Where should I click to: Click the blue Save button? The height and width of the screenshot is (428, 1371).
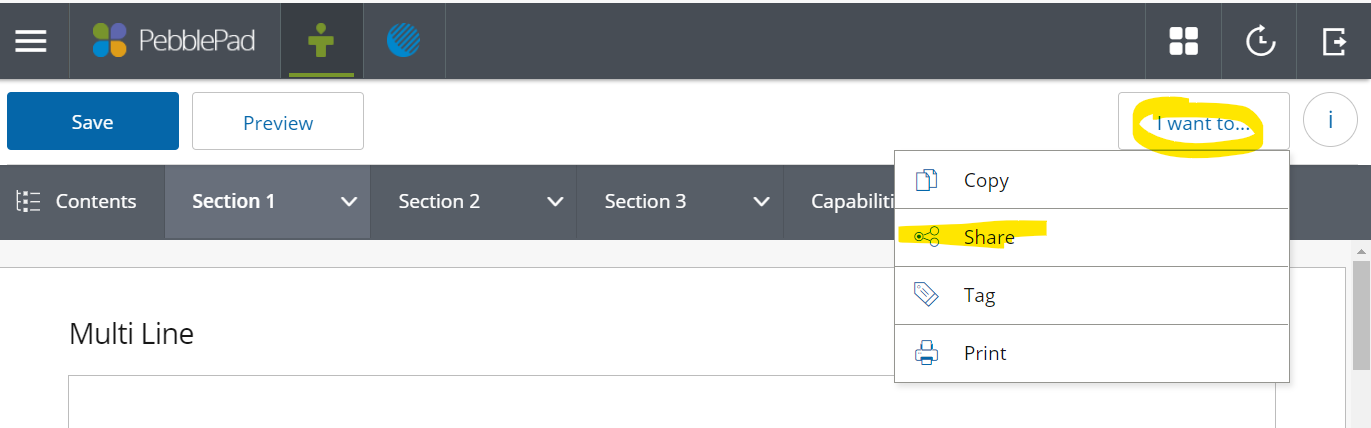tap(93, 121)
